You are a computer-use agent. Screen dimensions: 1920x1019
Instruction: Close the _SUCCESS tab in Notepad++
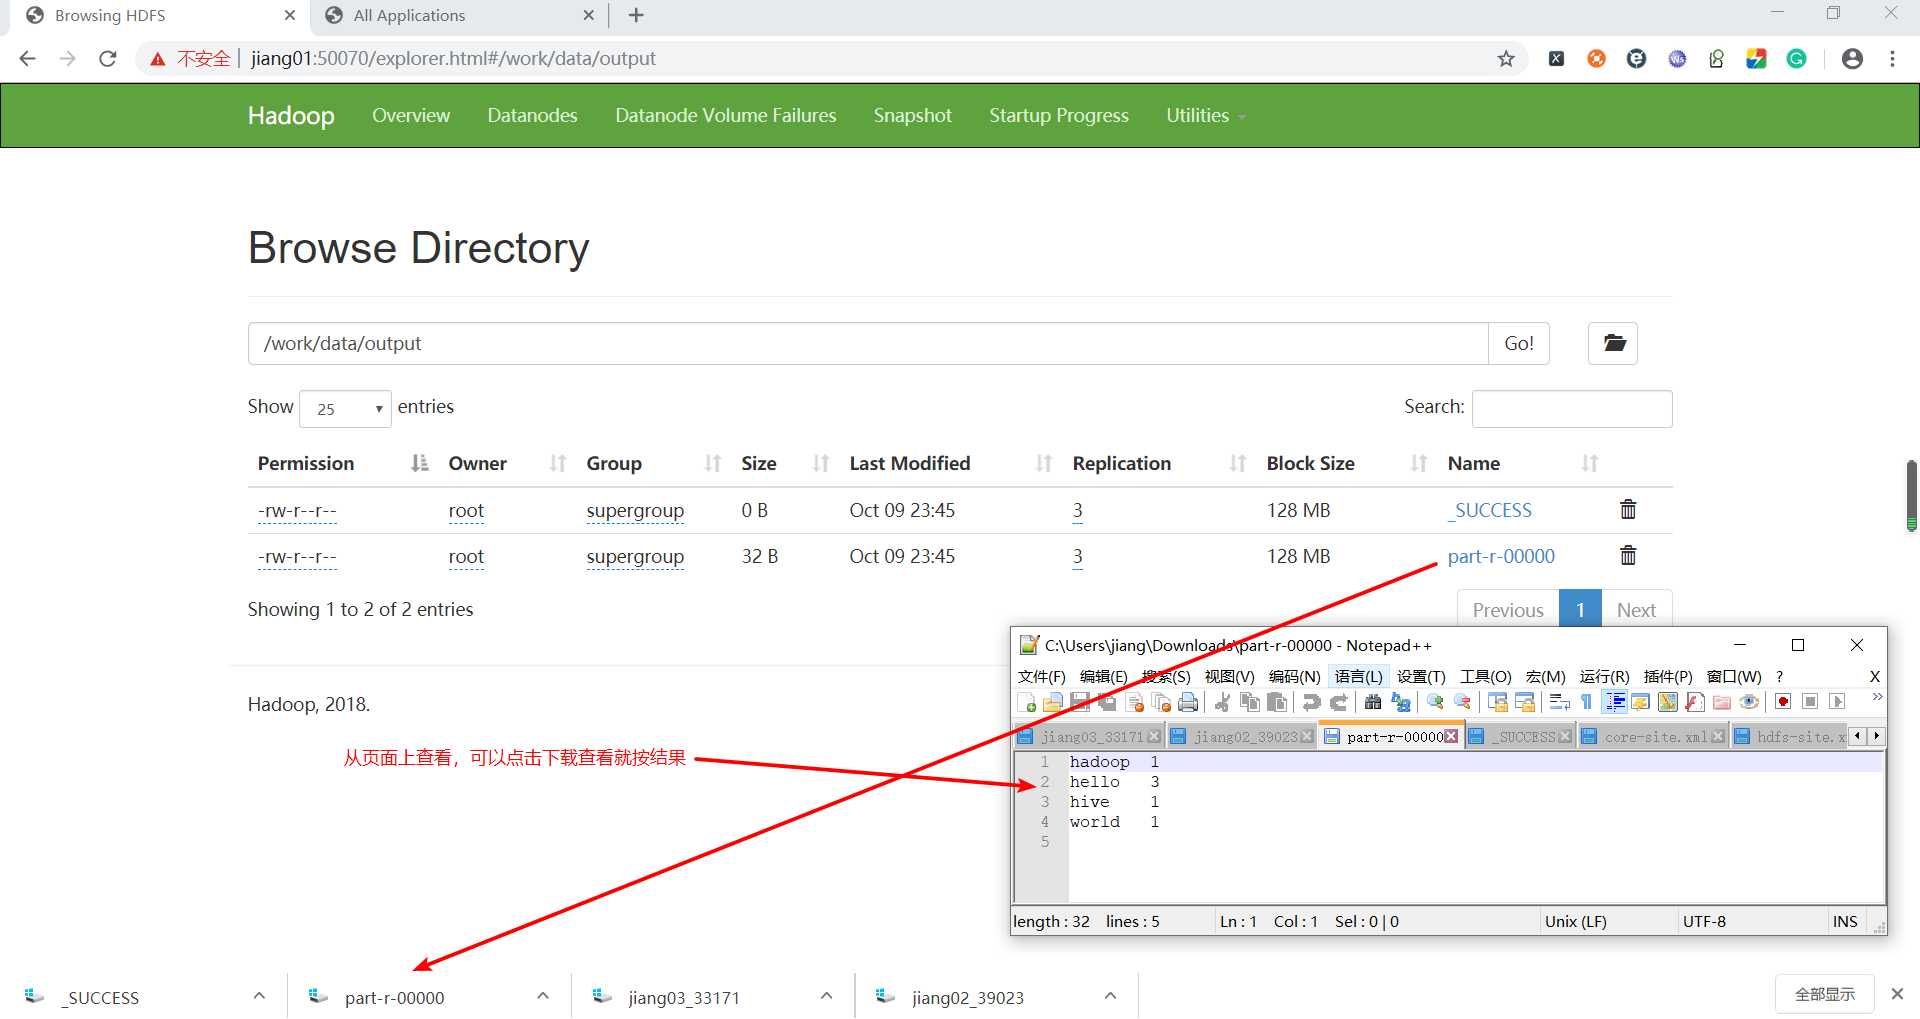click(1565, 737)
